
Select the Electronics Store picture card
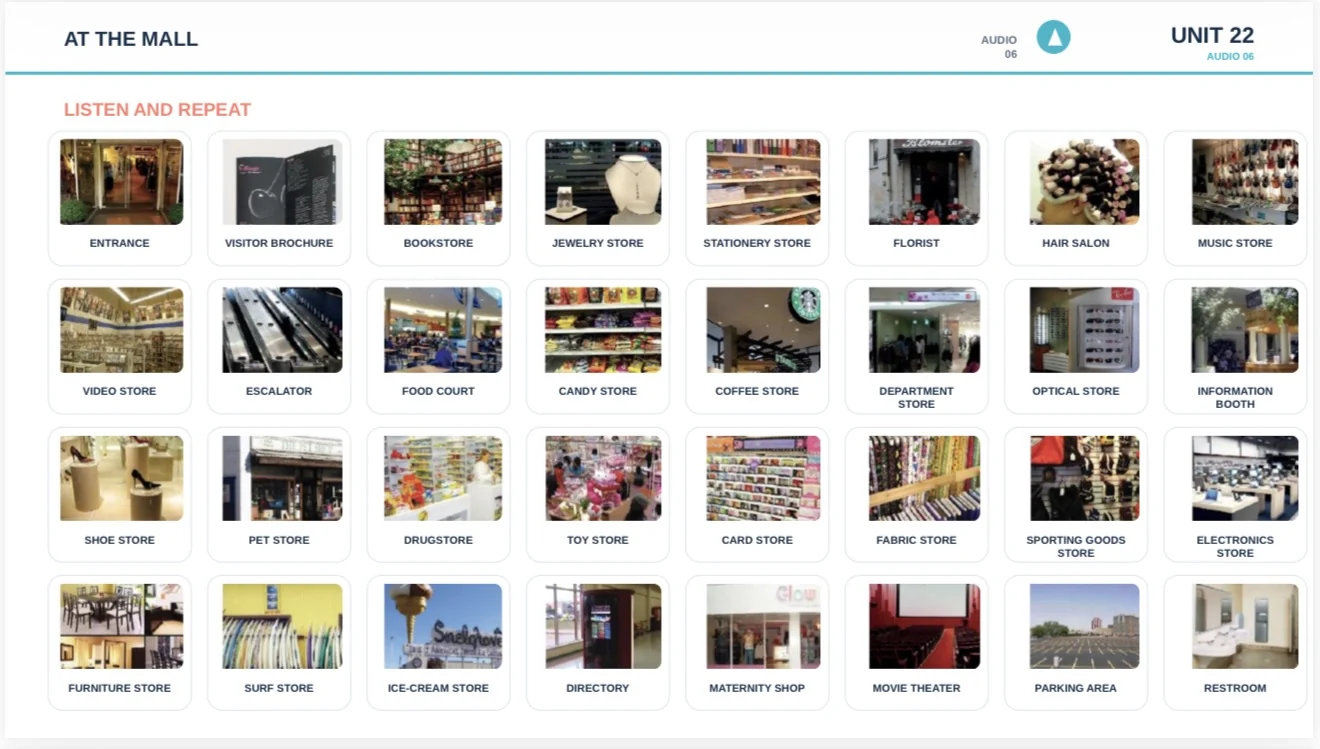(x=1235, y=495)
